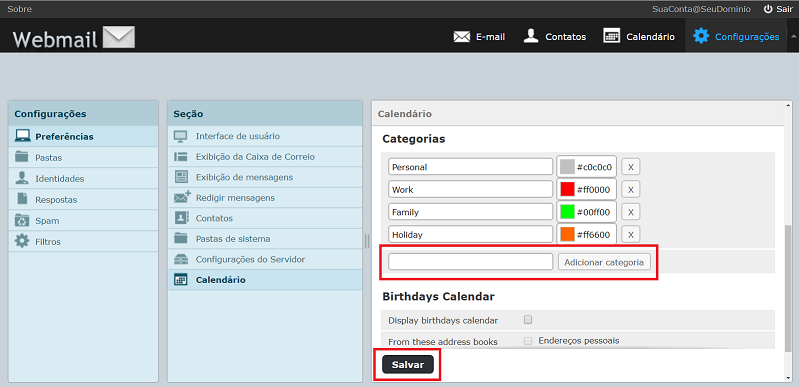
Task: Click Calendário section calendar icon
Action: point(181,279)
